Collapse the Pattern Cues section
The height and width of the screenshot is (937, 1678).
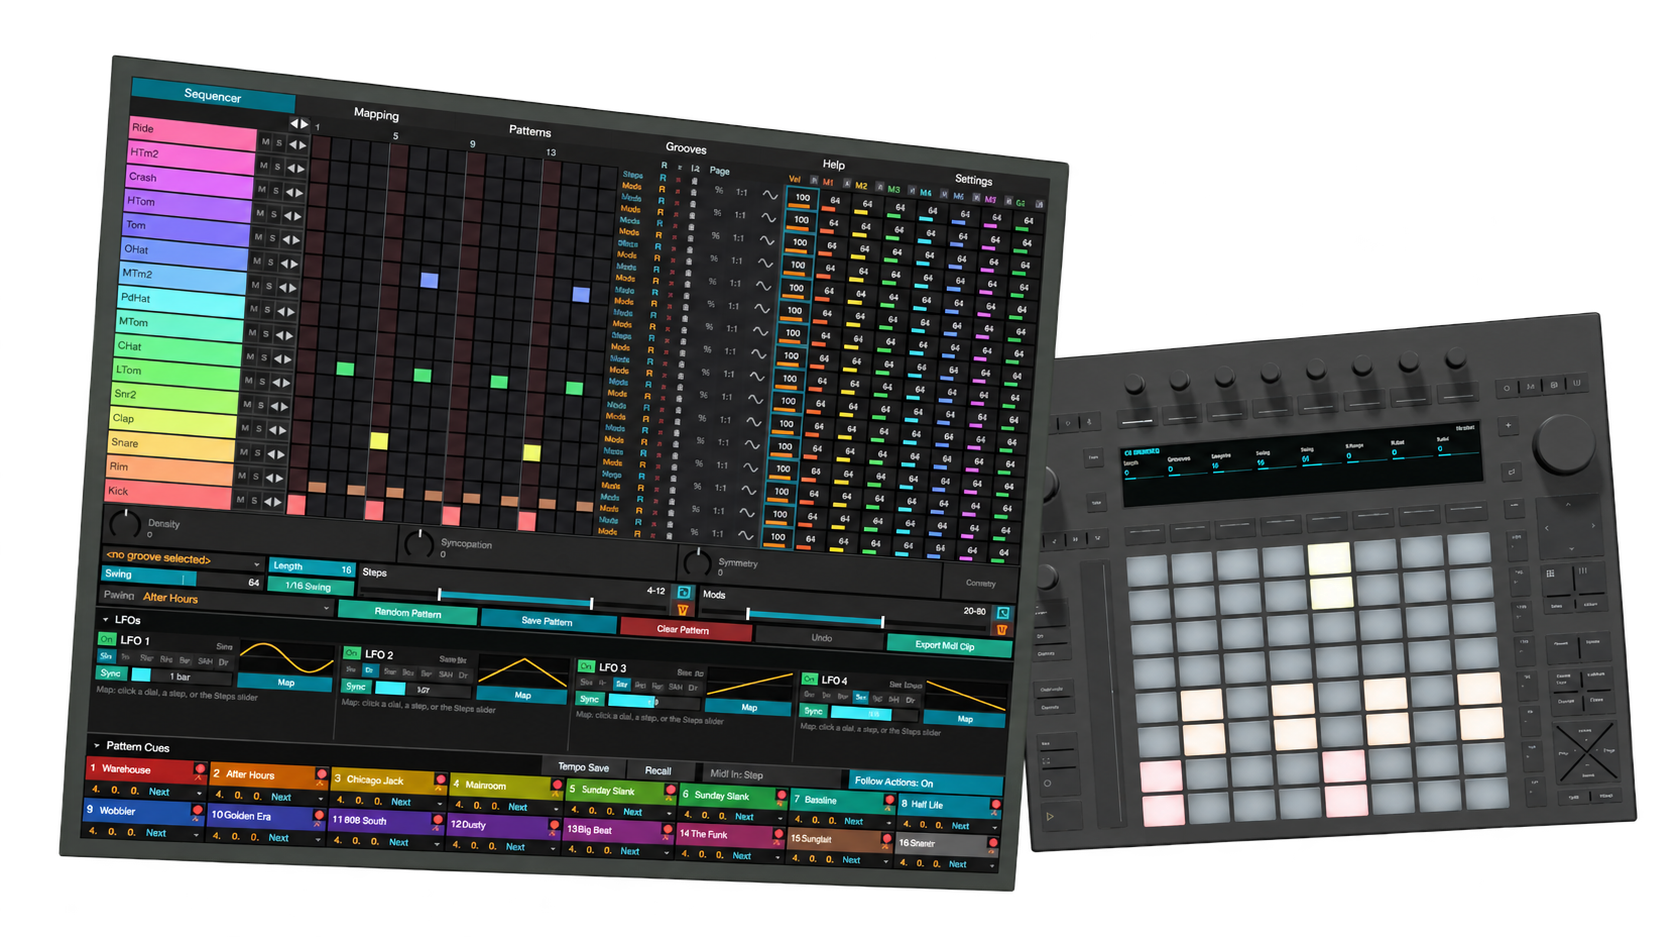point(97,745)
